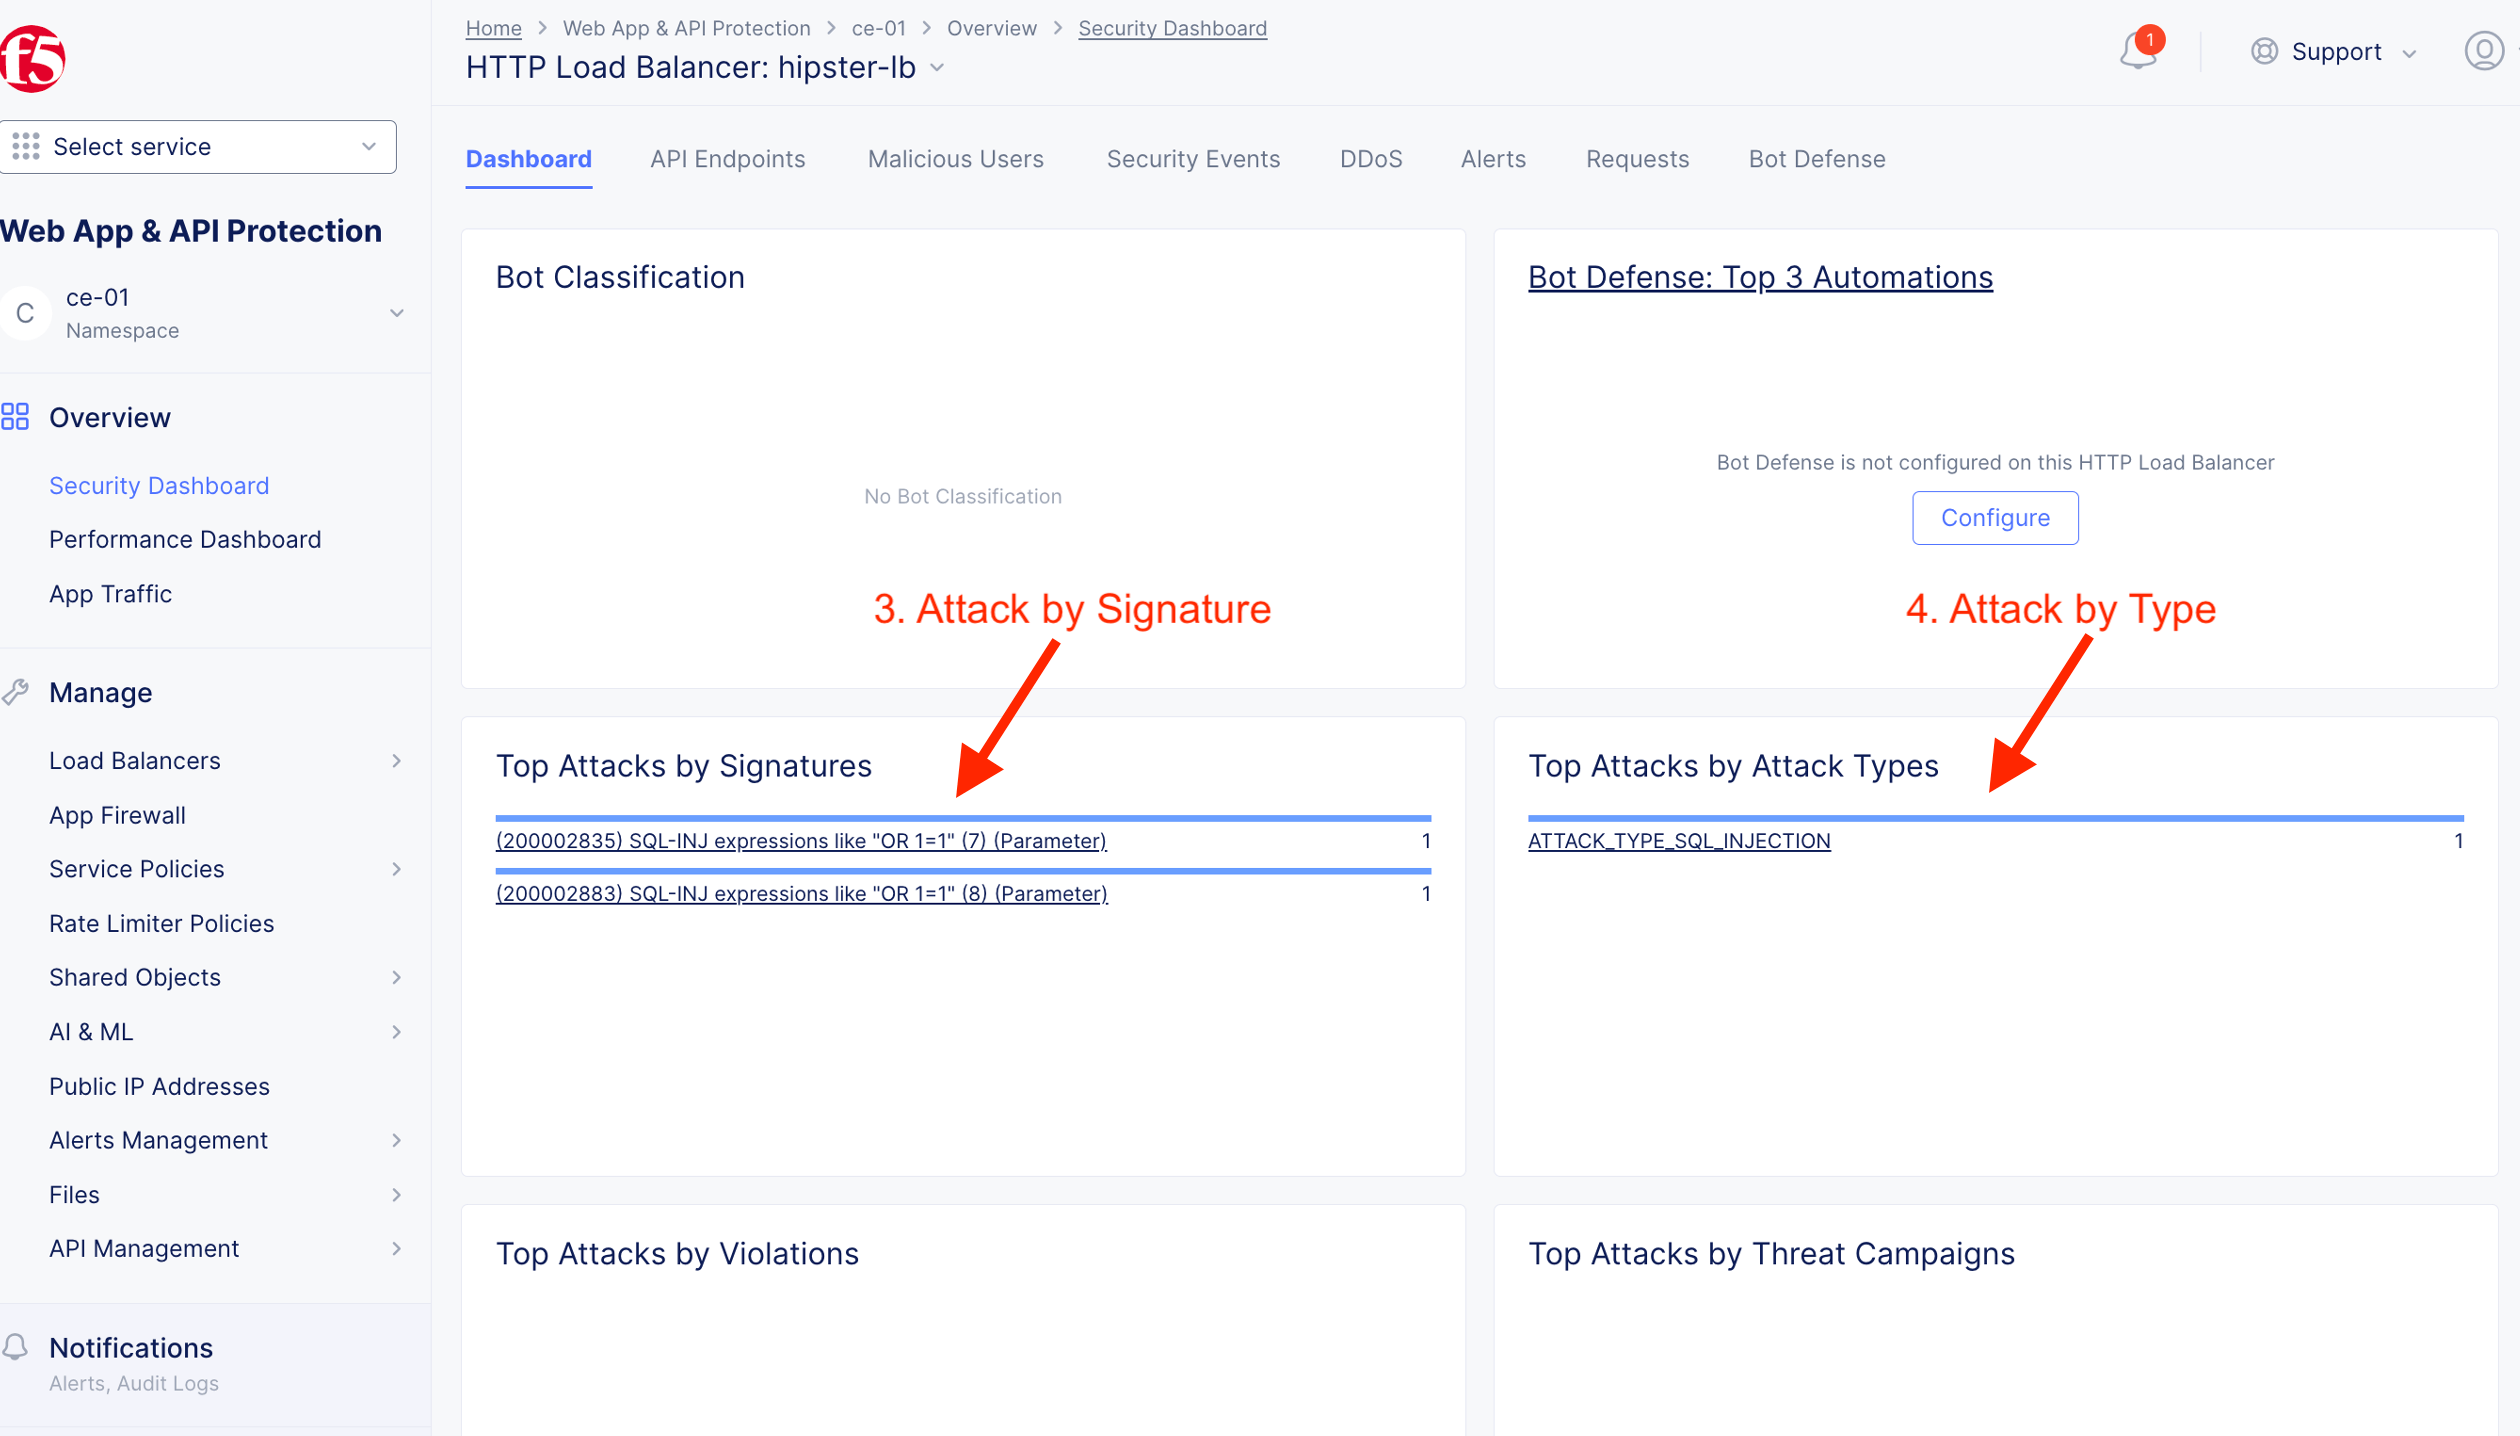Open the notification bell with red badge
2520x1436 pixels.
pos(2138,50)
